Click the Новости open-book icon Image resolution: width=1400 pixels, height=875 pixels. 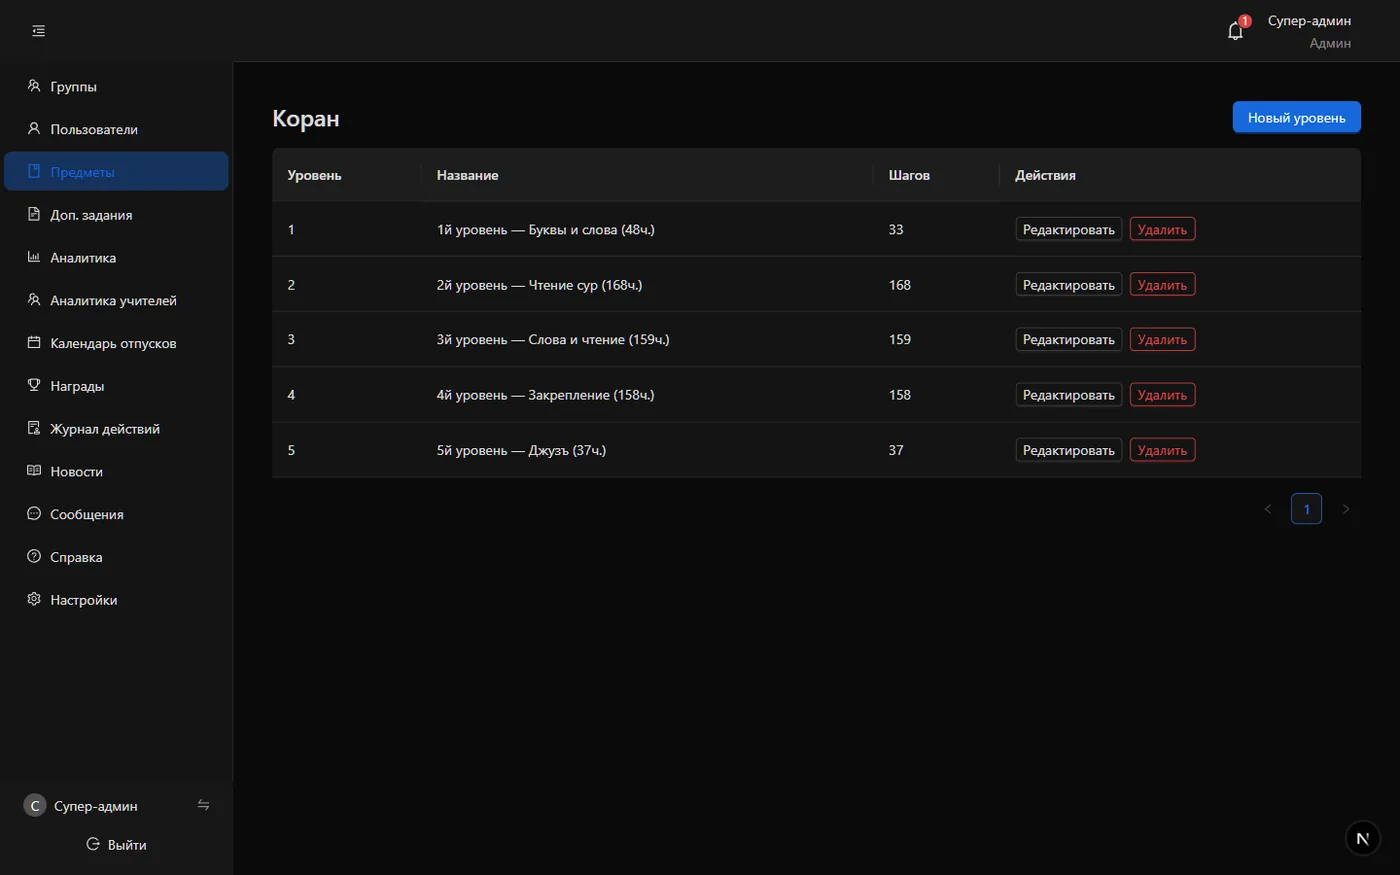34,471
